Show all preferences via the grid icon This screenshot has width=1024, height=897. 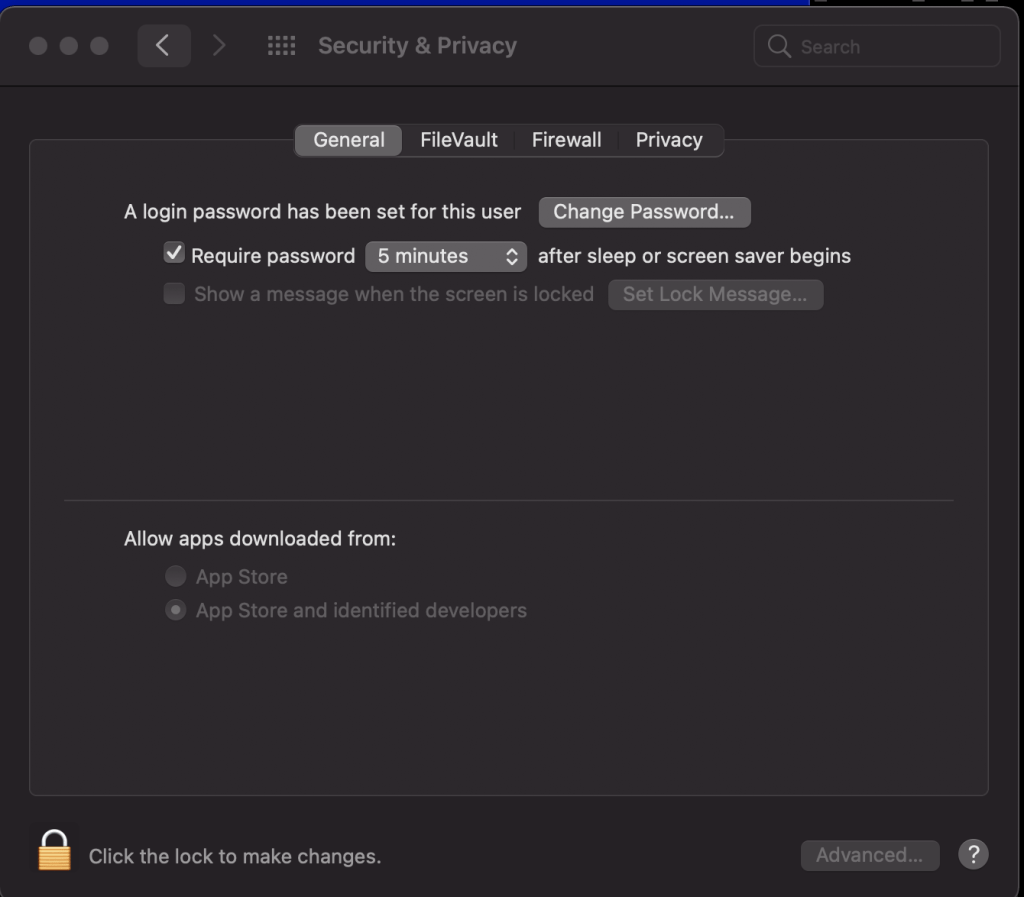tap(281, 46)
